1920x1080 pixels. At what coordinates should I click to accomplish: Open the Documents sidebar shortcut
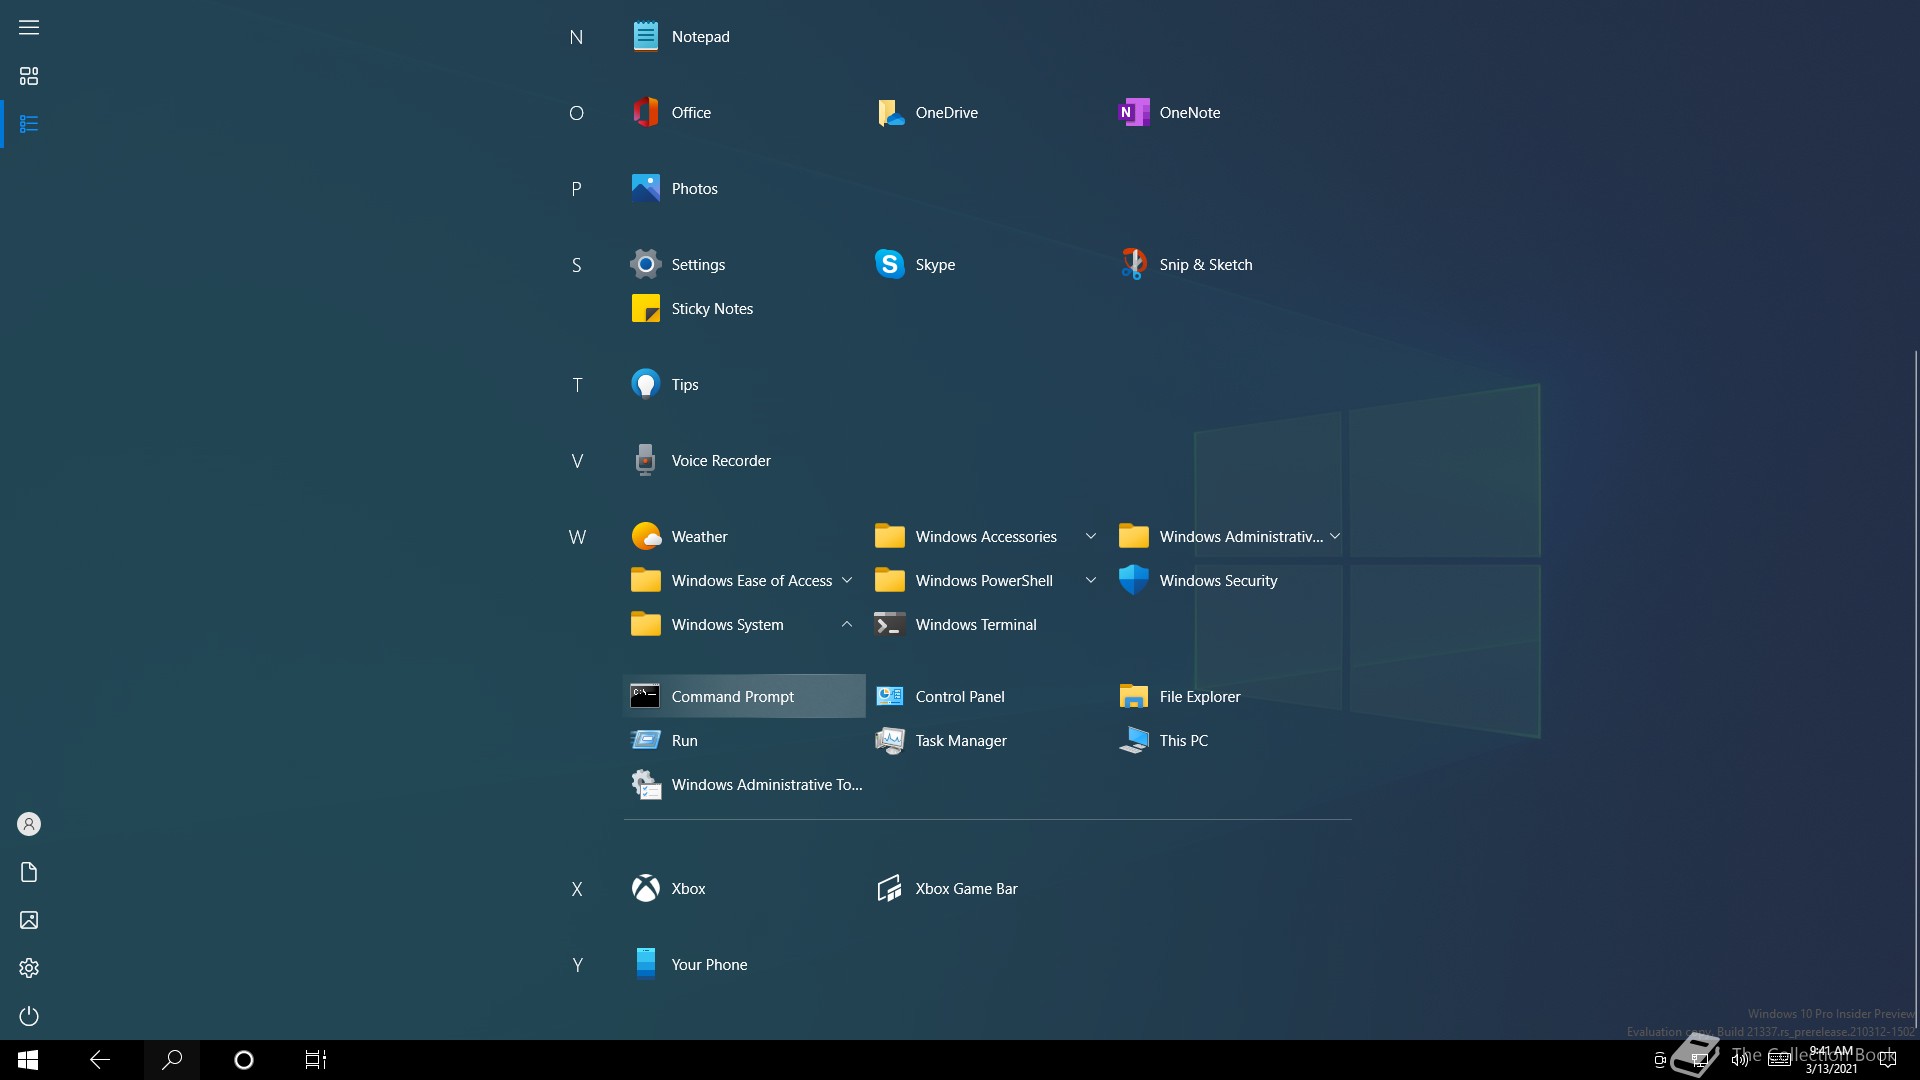(29, 872)
